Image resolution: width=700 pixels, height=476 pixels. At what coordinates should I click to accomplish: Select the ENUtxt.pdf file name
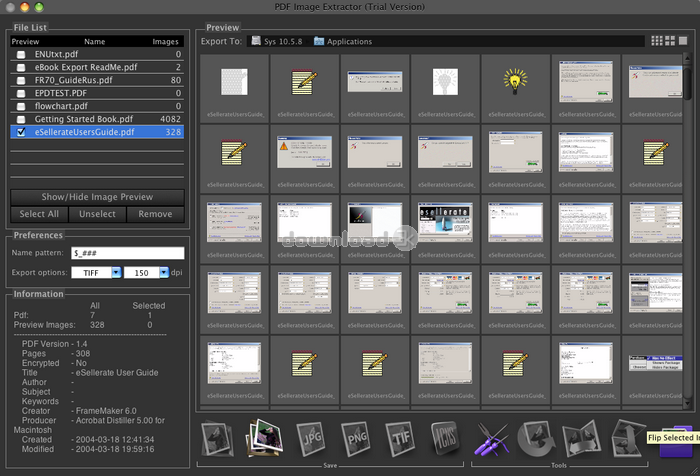tap(56, 54)
